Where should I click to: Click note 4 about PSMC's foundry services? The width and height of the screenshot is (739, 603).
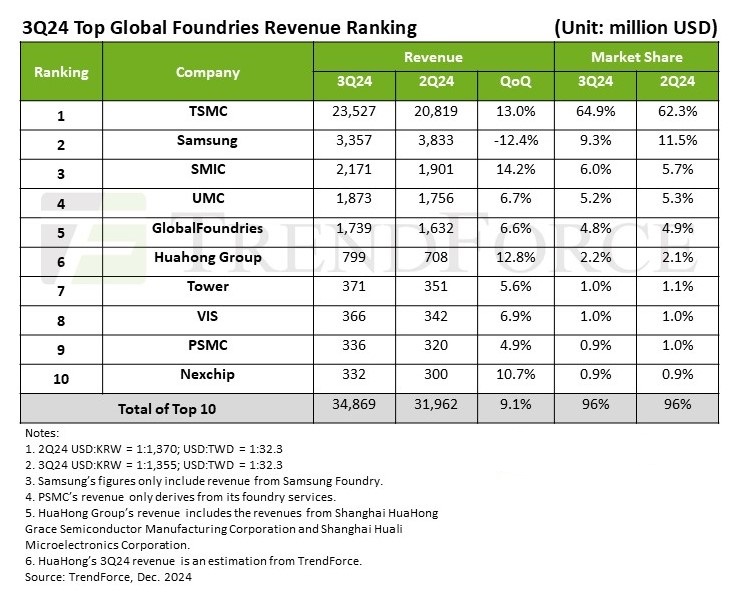click(x=181, y=497)
